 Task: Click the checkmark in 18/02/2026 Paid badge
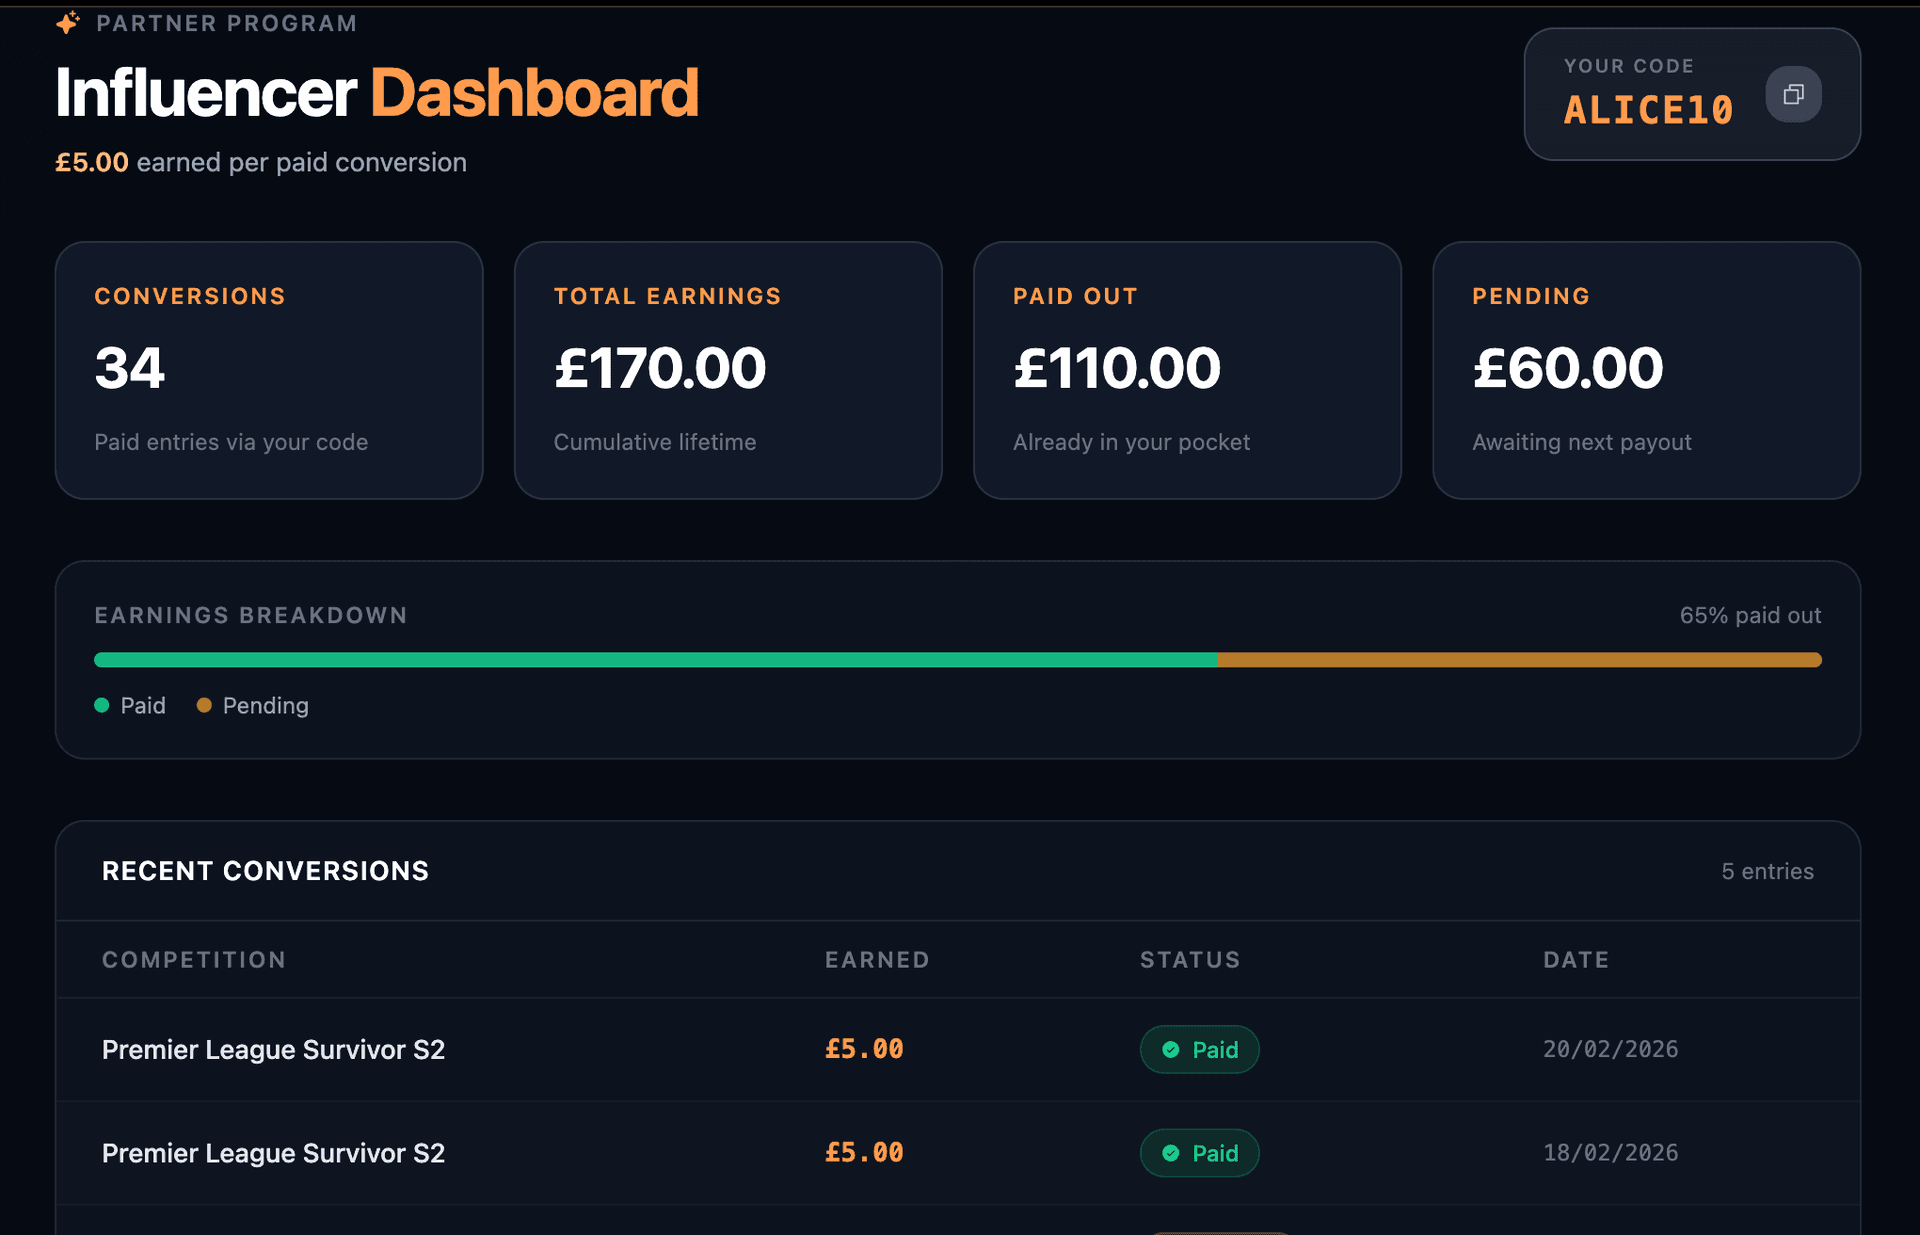pyautogui.click(x=1171, y=1153)
